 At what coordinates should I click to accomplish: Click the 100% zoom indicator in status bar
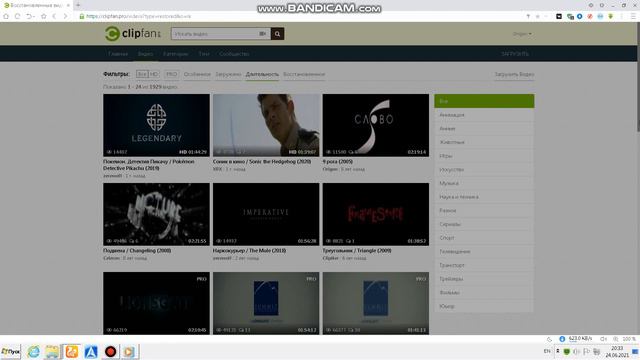click(x=629, y=339)
